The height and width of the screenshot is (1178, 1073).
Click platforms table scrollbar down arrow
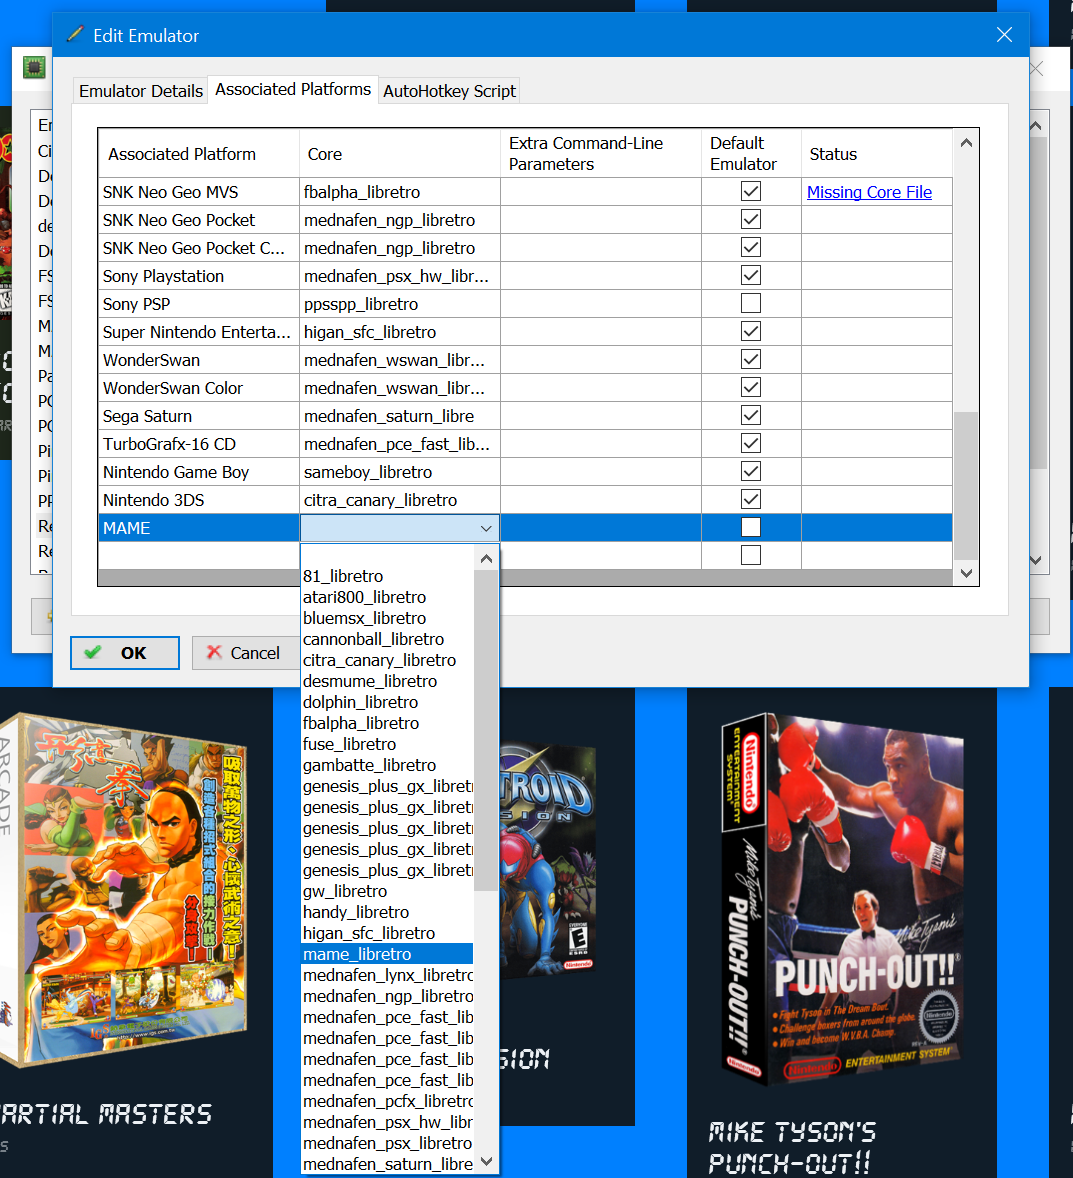[x=966, y=573]
